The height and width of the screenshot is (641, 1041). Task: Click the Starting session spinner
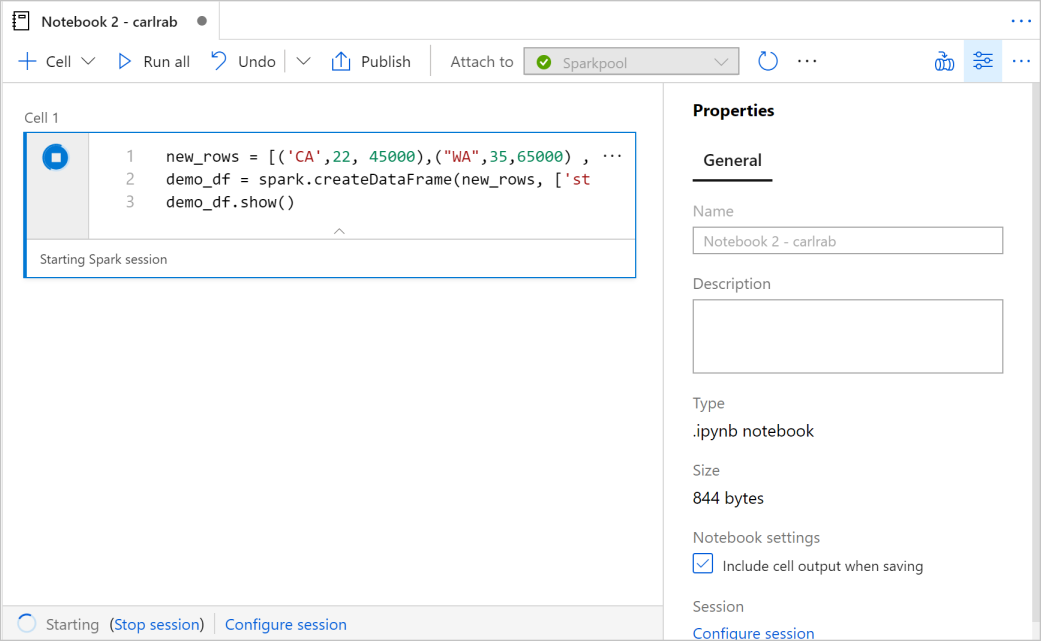click(x=26, y=623)
